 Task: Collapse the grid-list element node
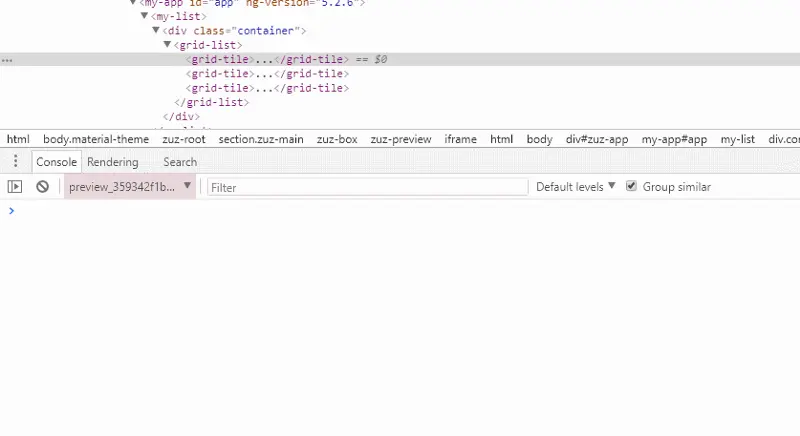pos(167,45)
